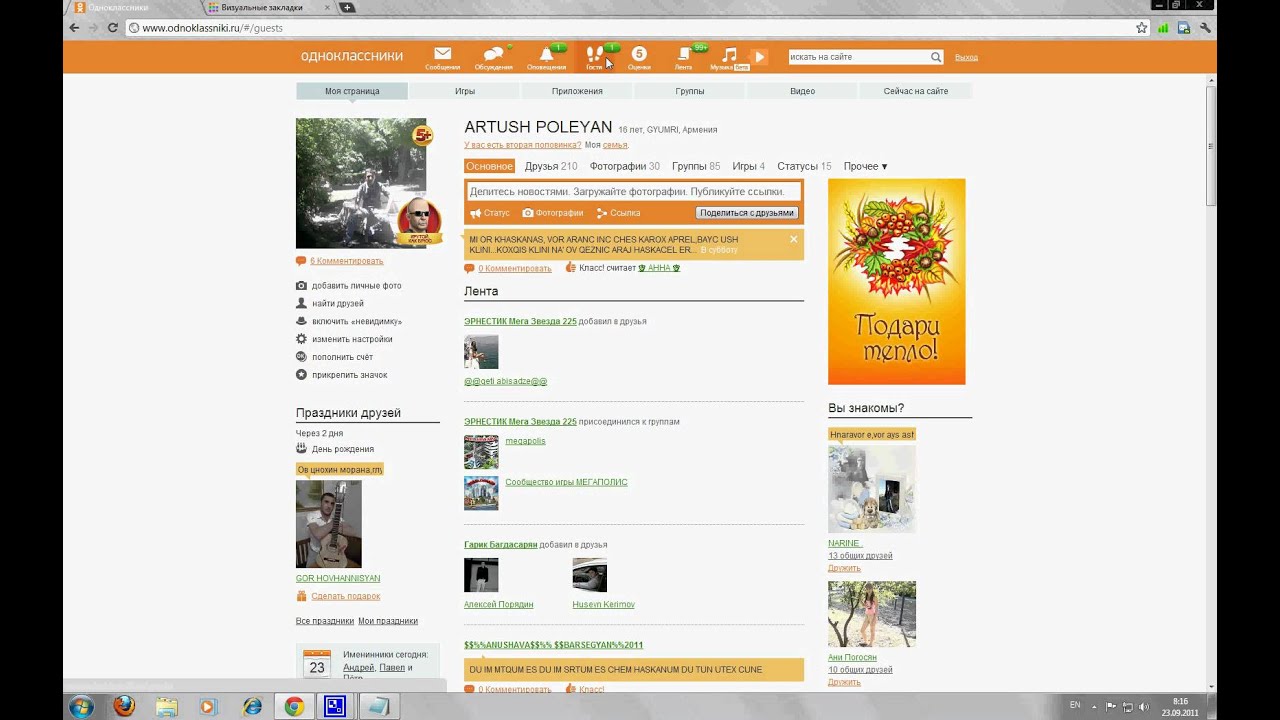Click 'добавить личные фото' camera icon
The width and height of the screenshot is (1280, 720).
[x=301, y=285]
